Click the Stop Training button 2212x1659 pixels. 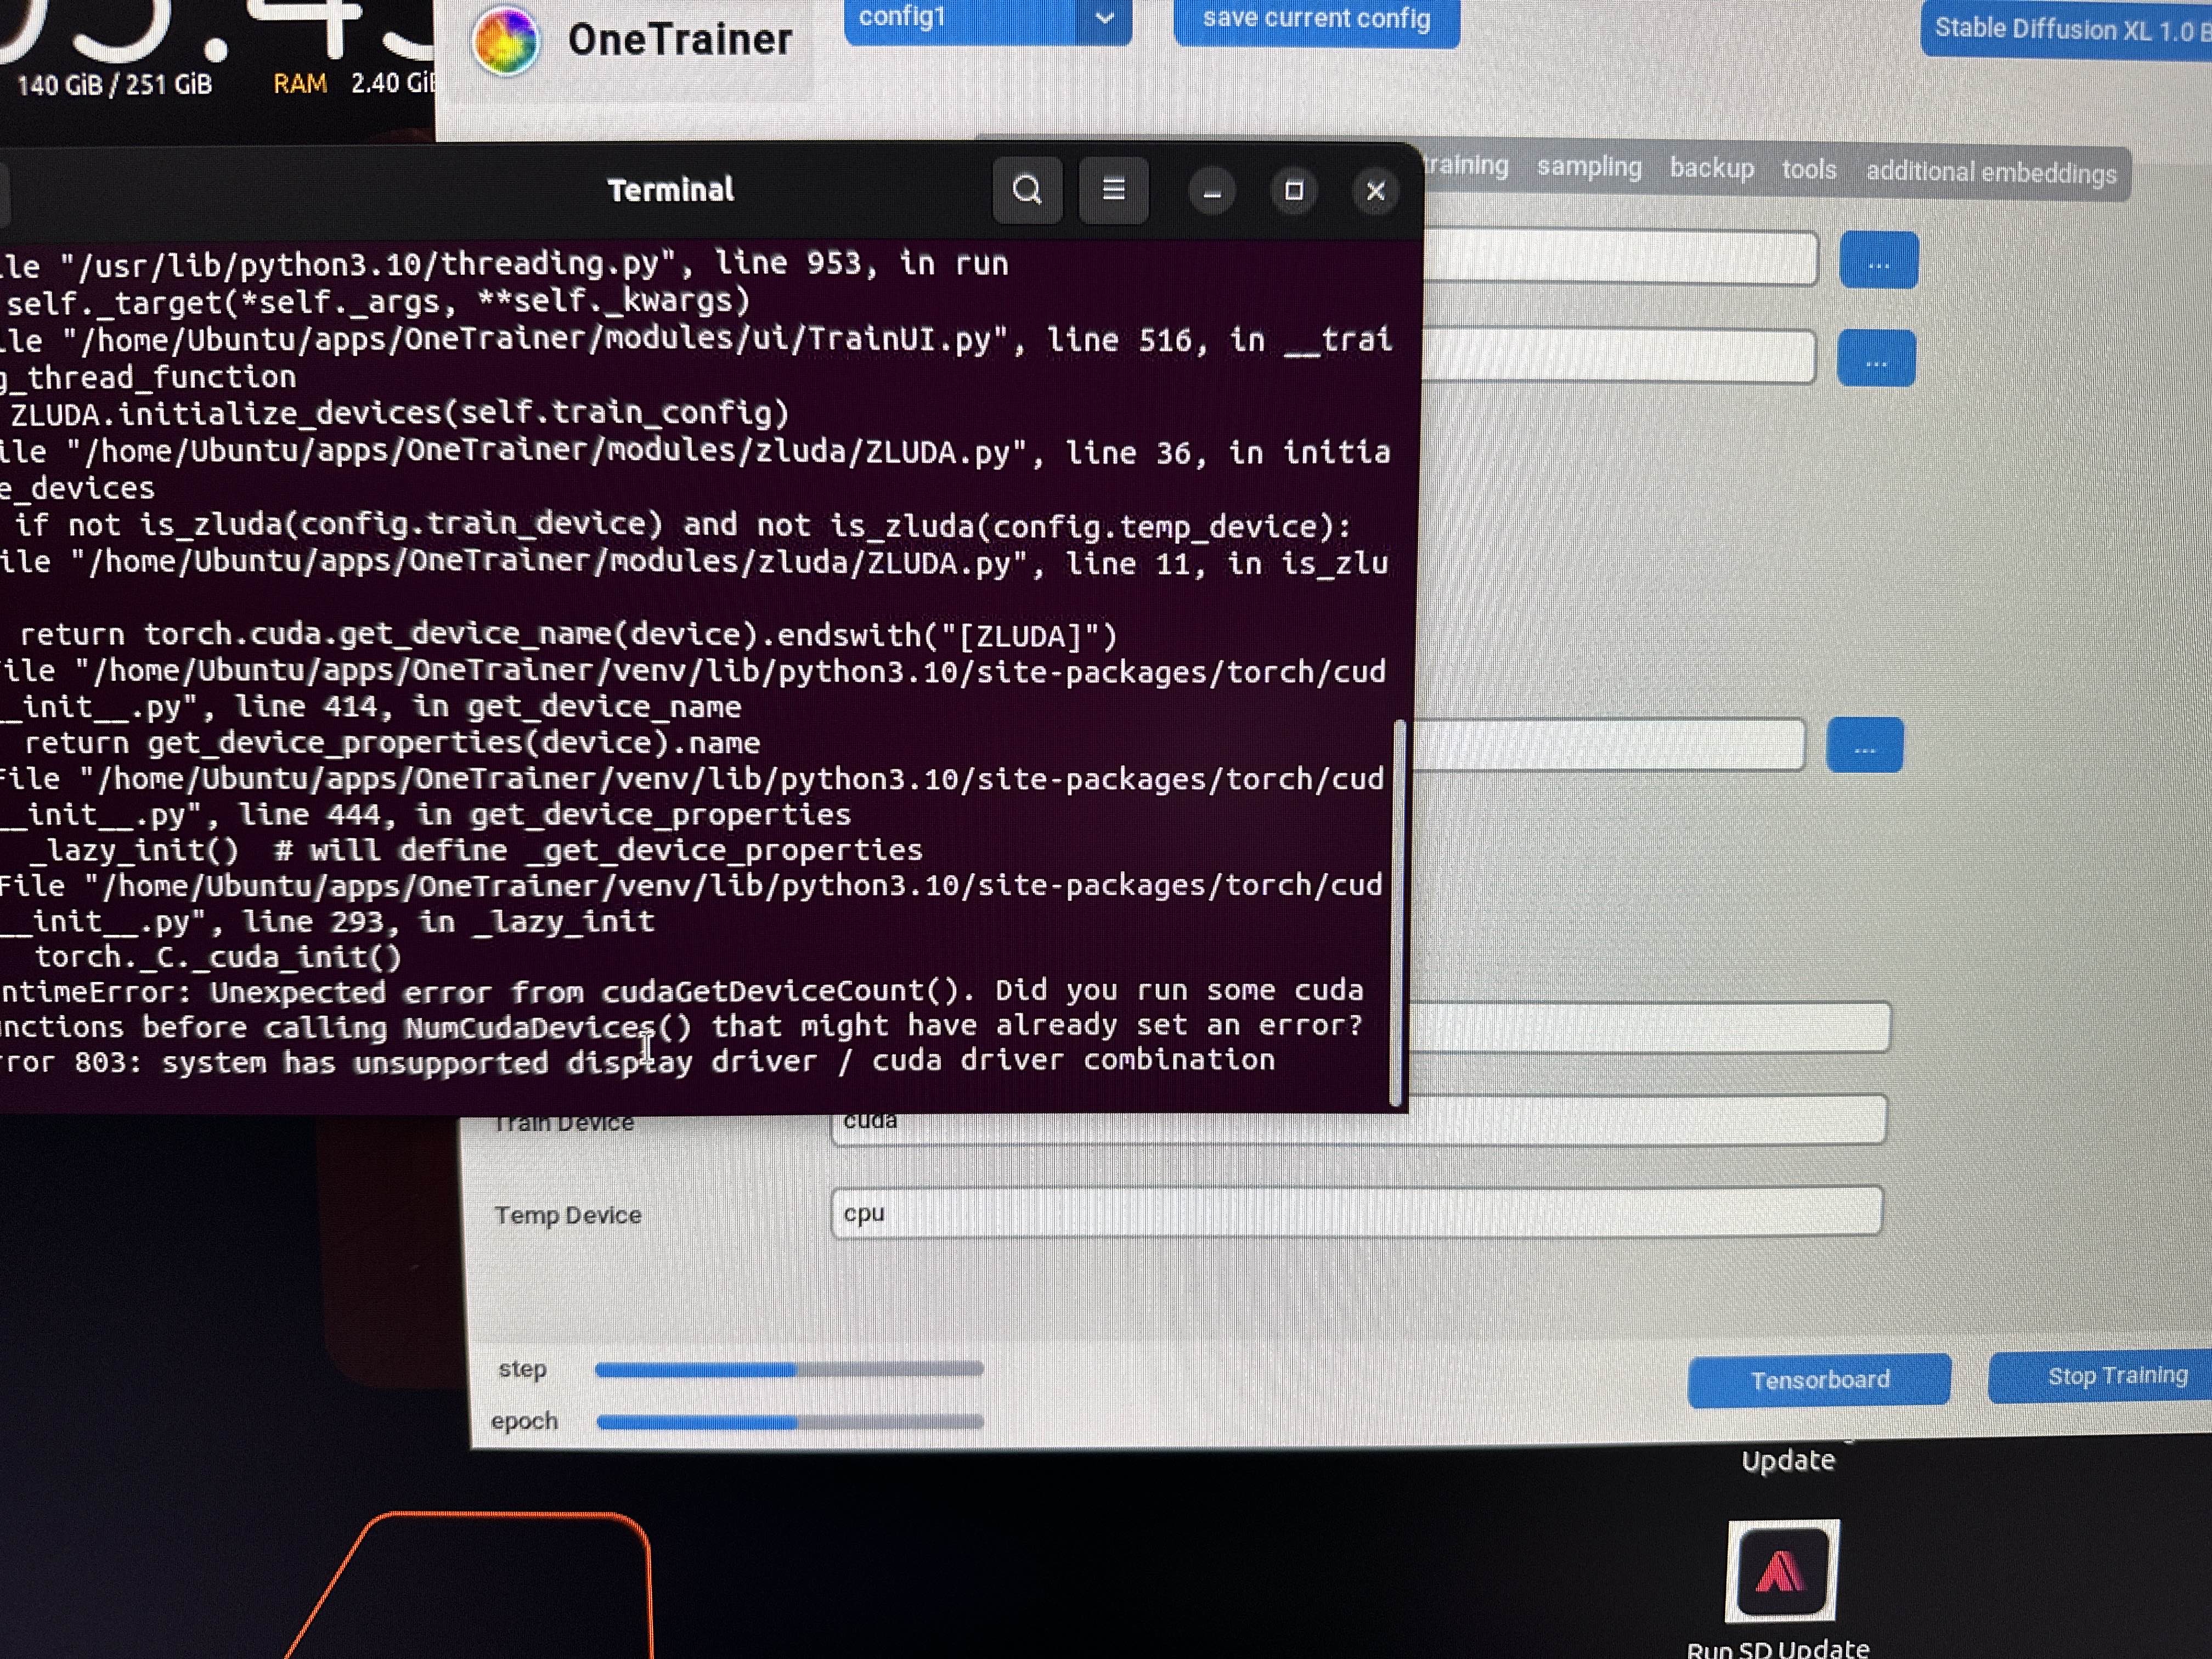coord(2116,1377)
